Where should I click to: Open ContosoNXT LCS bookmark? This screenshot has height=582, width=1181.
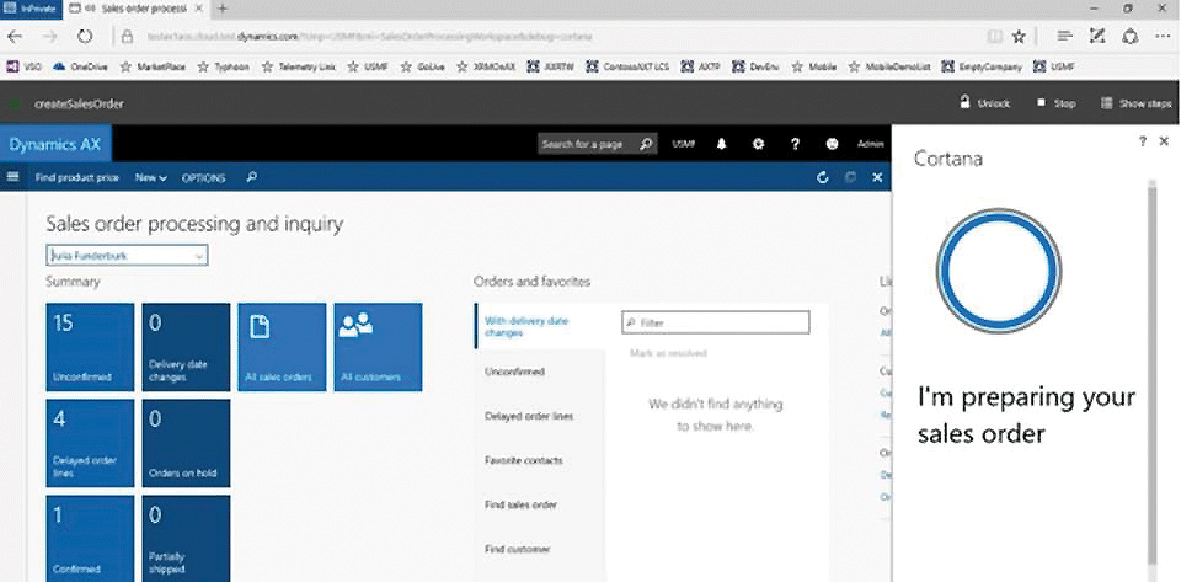click(x=628, y=67)
